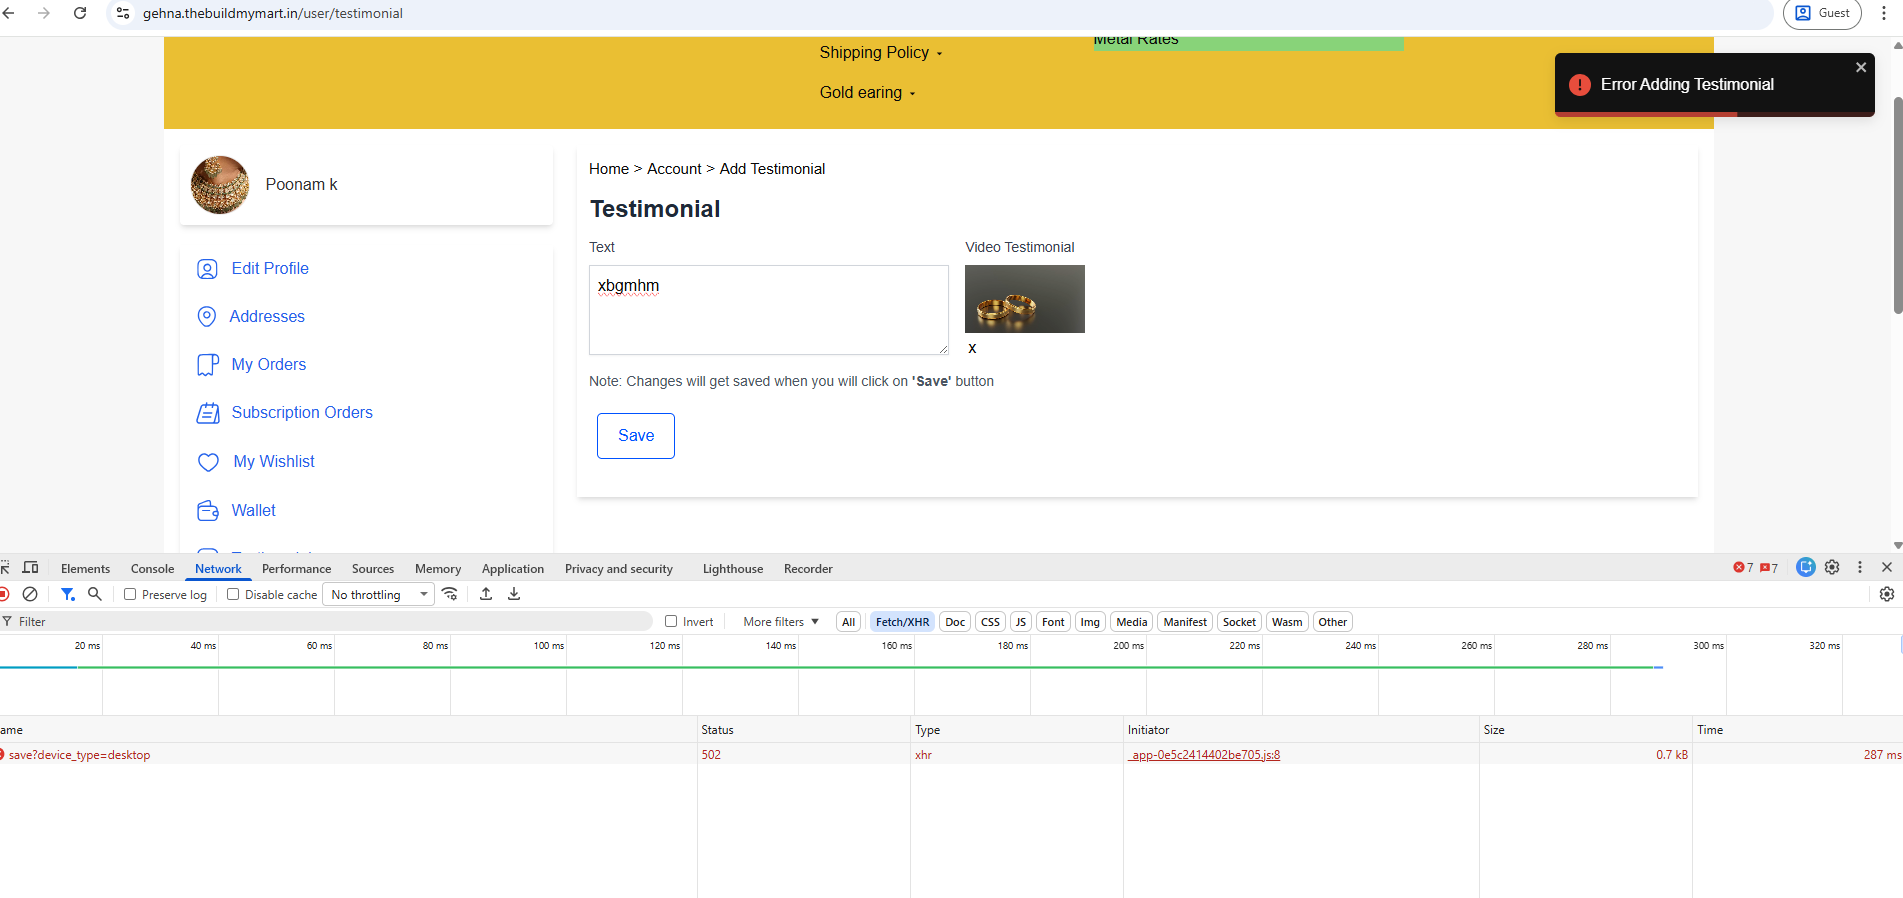The image size is (1903, 898).
Task: Remove video testimonial with the x
Action: 972,348
